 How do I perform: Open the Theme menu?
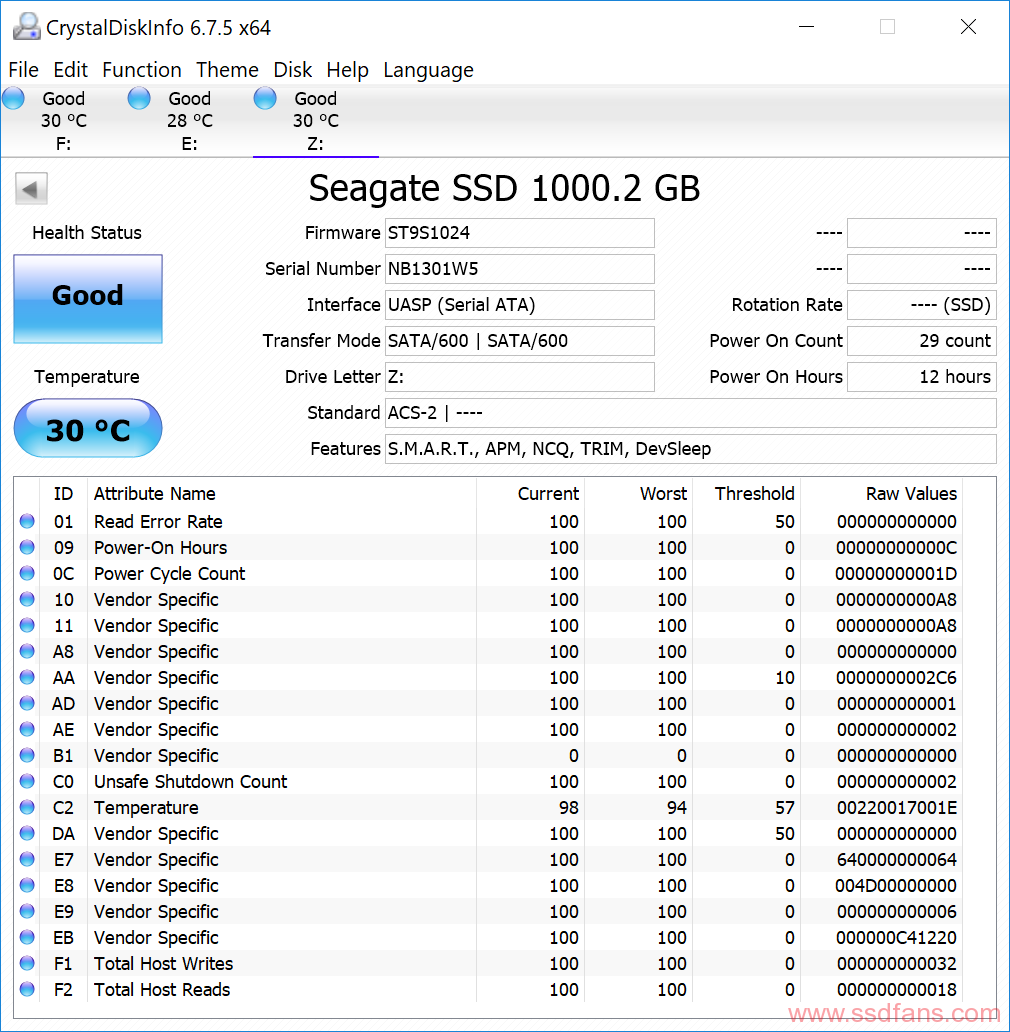(x=227, y=70)
